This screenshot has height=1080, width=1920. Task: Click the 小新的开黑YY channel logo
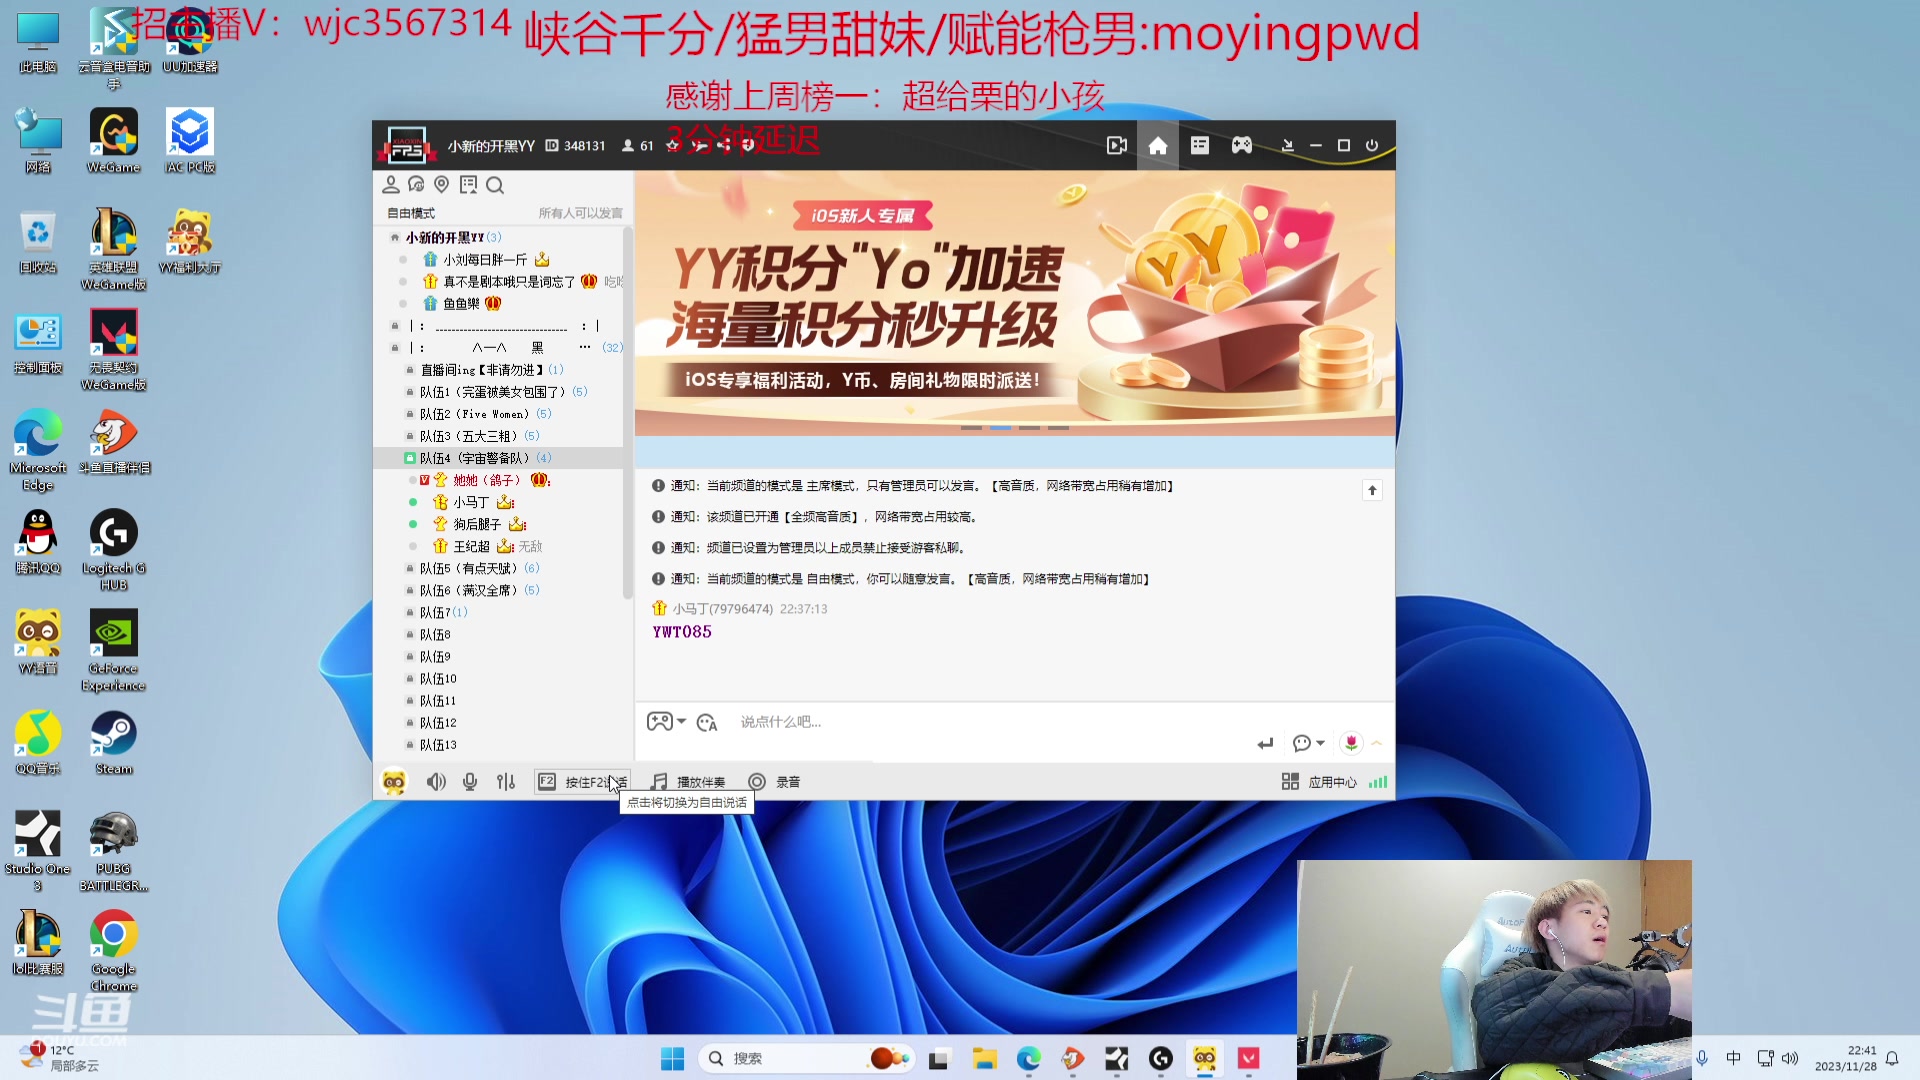click(407, 146)
